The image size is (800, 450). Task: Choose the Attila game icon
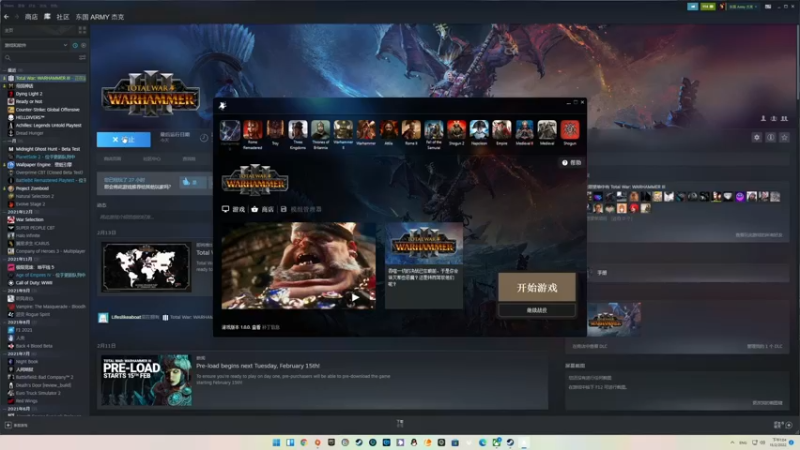coord(389,130)
